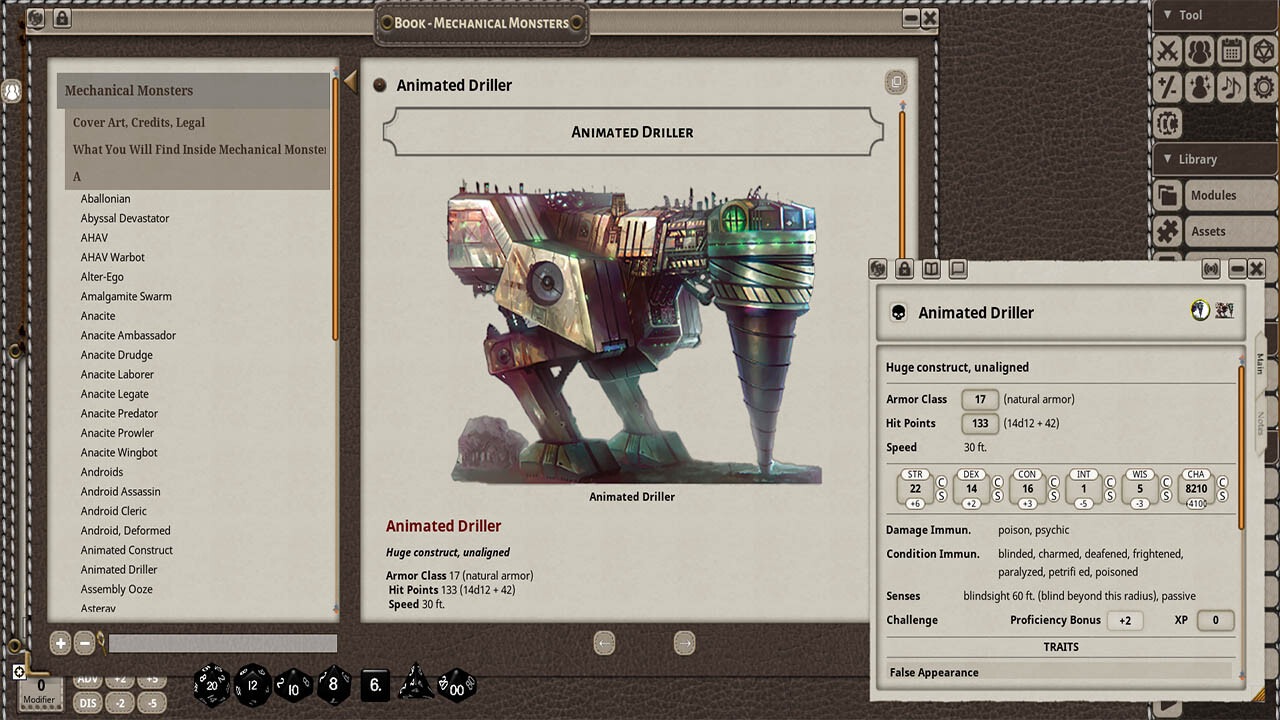Toggle the lock on the Animated Driller window
The width and height of the screenshot is (1280, 720).
coord(905,268)
